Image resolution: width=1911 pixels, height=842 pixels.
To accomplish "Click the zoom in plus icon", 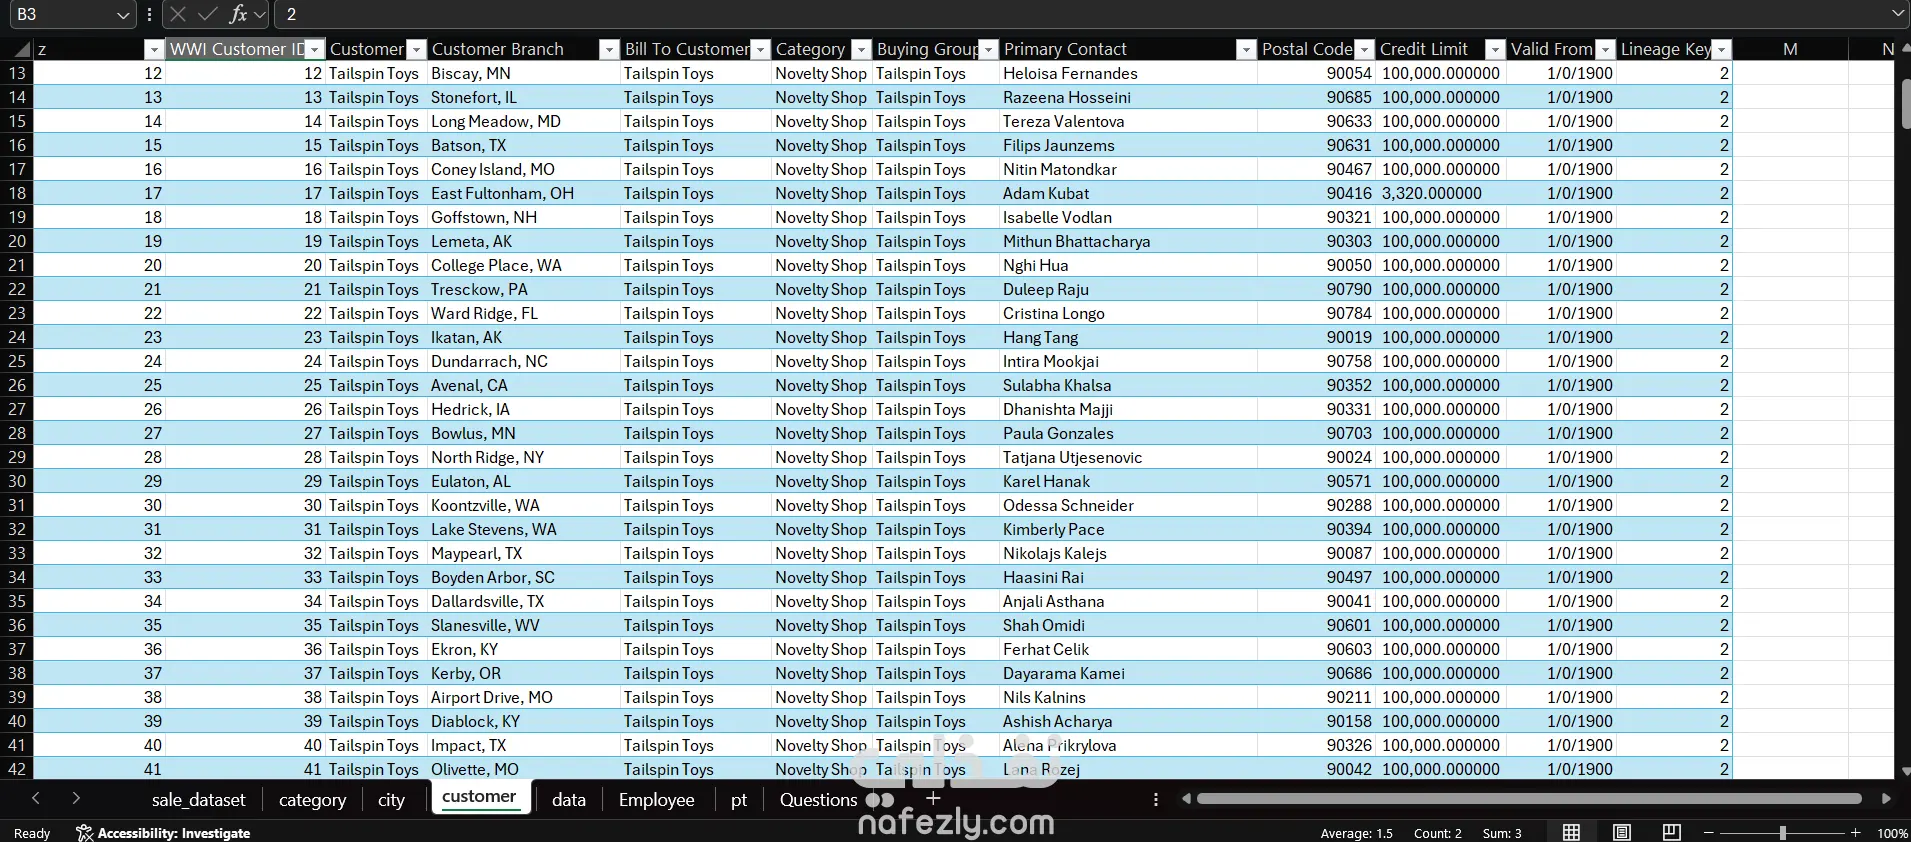I will (x=1855, y=832).
